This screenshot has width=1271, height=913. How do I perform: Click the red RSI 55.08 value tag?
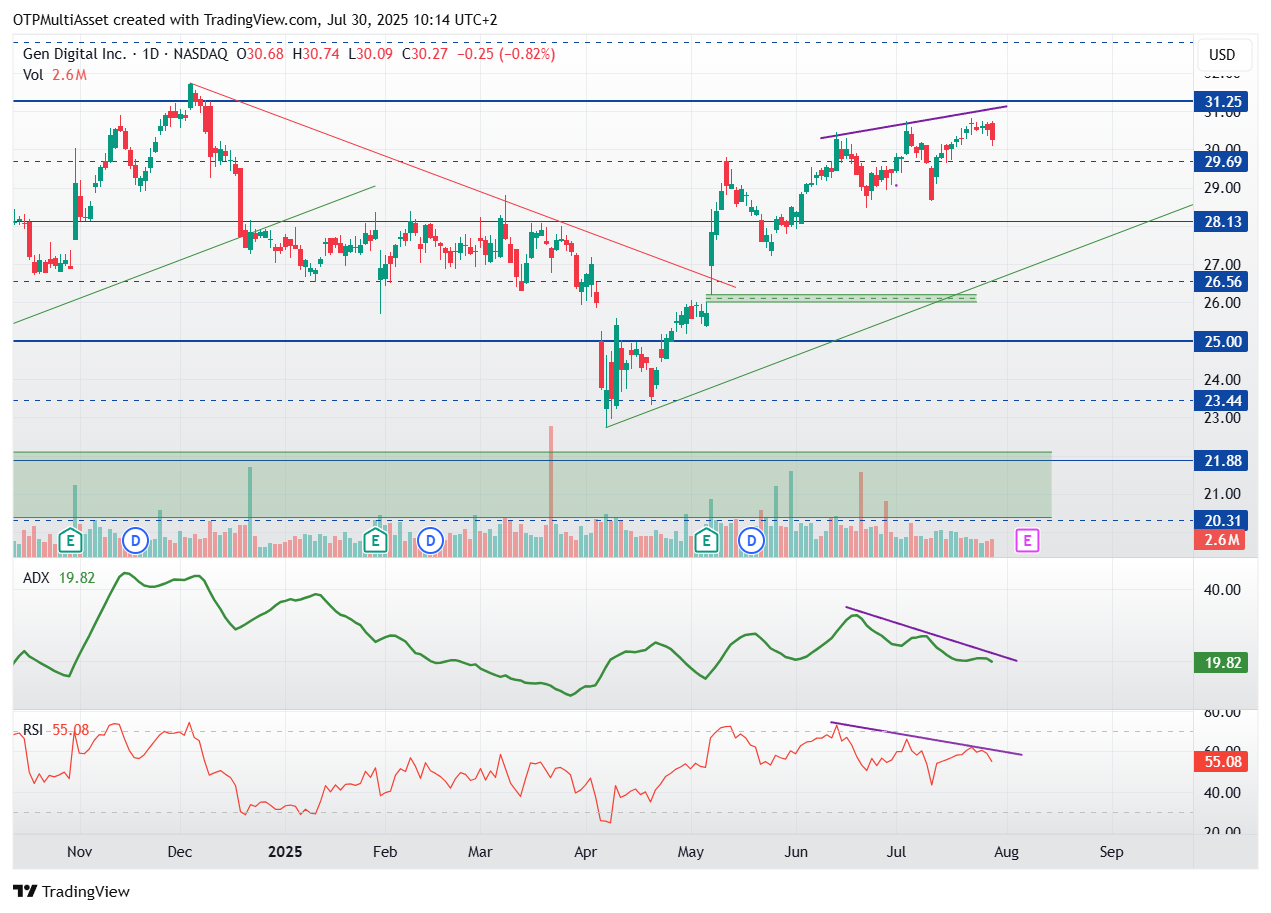tap(1220, 761)
